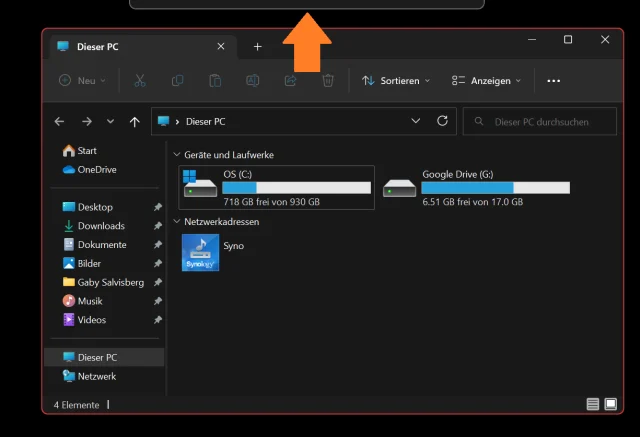Screen dimensions: 640x437
Task: Navigate up one folder level
Action: point(135,122)
